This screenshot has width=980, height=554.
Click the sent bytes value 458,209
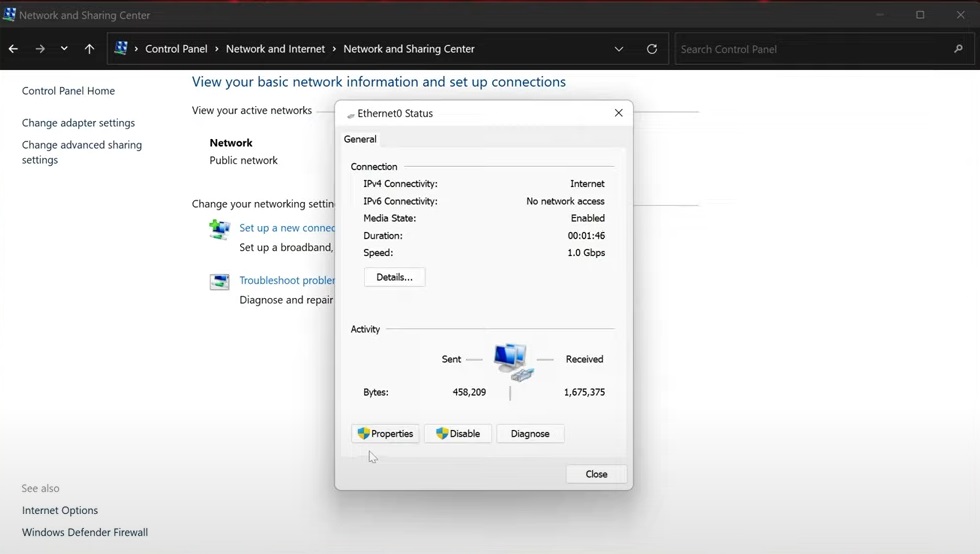tap(469, 392)
